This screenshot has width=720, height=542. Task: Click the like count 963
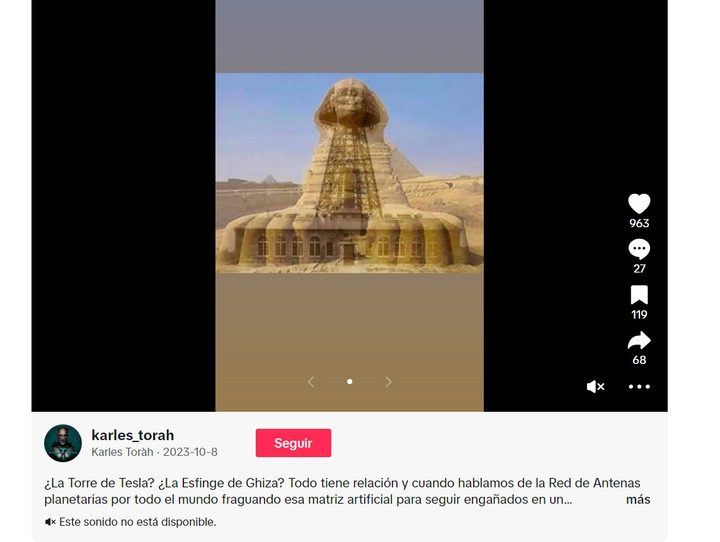pyautogui.click(x=639, y=223)
